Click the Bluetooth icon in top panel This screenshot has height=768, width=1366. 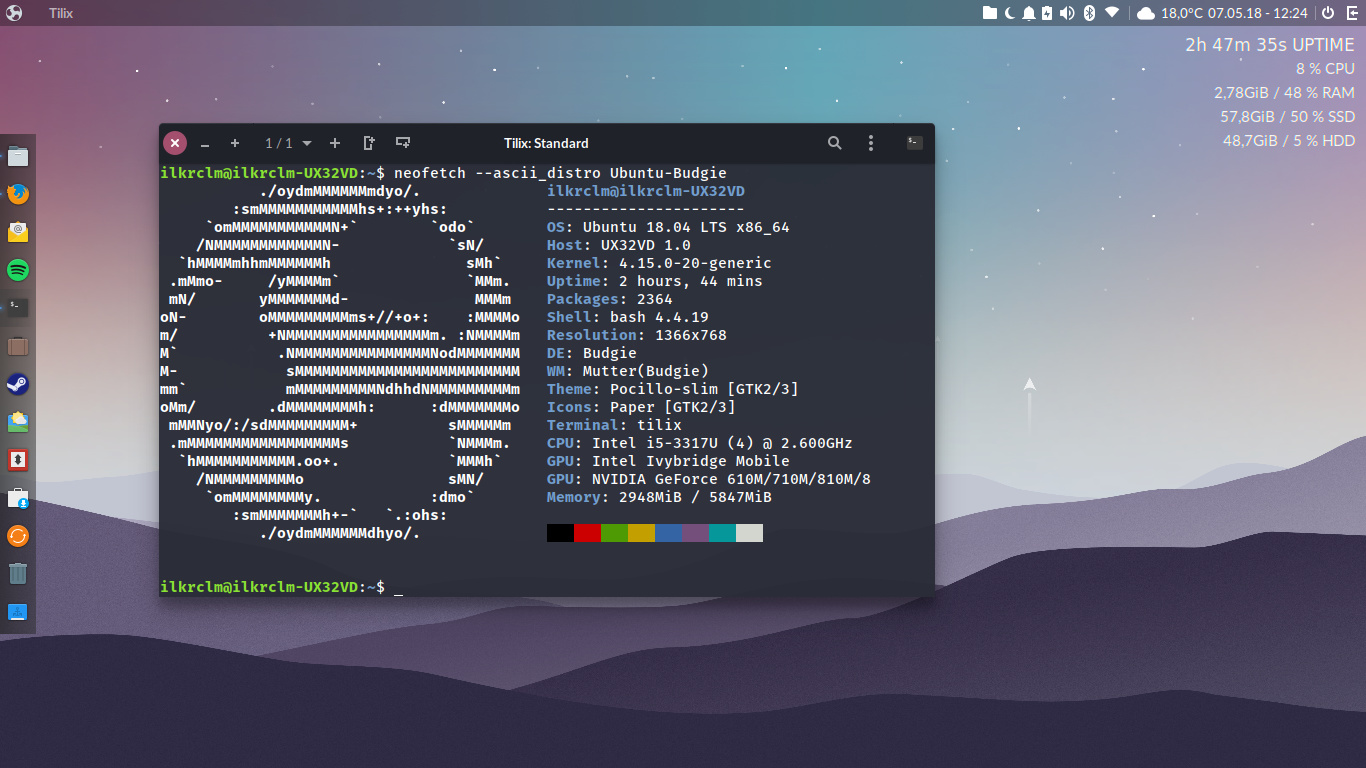point(1090,13)
